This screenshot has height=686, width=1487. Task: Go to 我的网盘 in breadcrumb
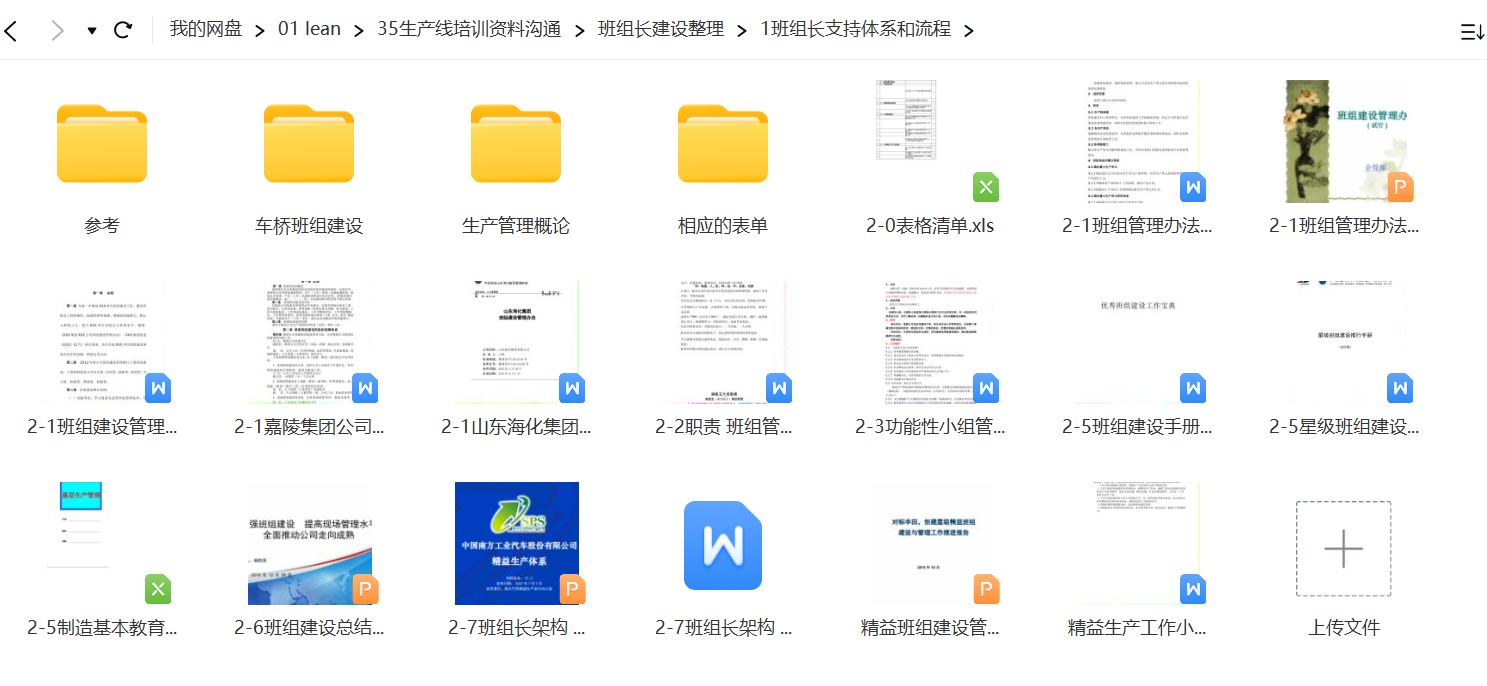[206, 29]
